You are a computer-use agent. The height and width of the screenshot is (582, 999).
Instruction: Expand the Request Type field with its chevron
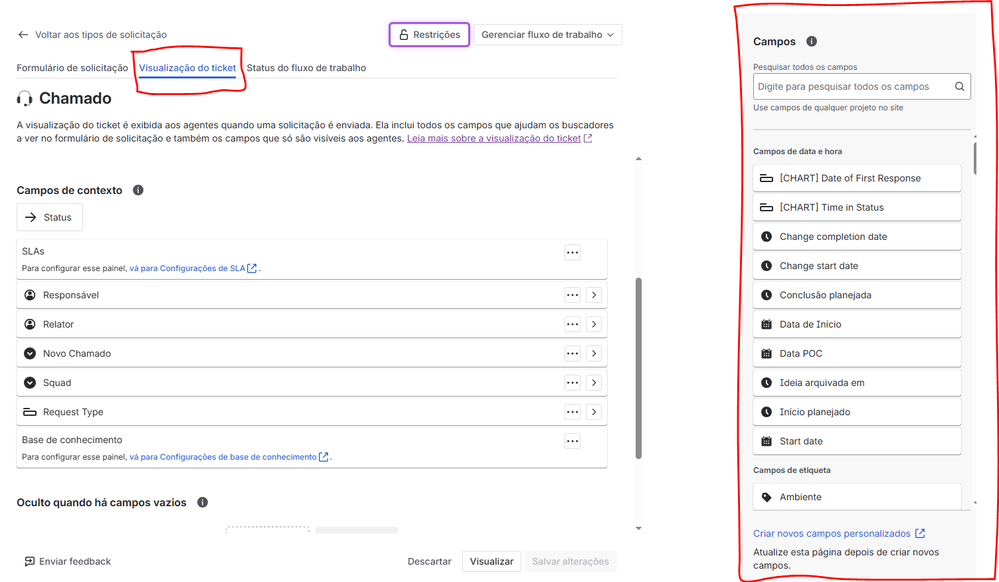click(x=594, y=412)
